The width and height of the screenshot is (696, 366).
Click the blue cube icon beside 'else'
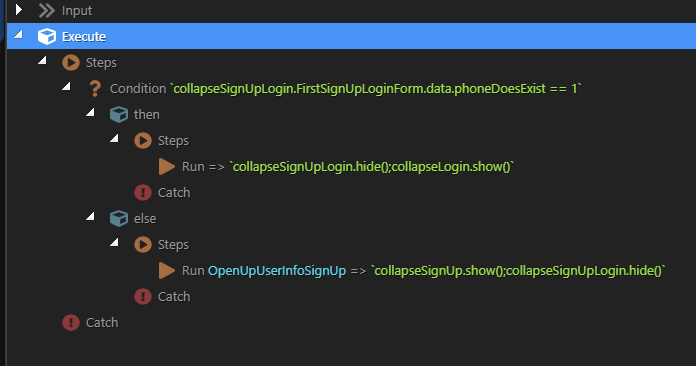tap(119, 219)
